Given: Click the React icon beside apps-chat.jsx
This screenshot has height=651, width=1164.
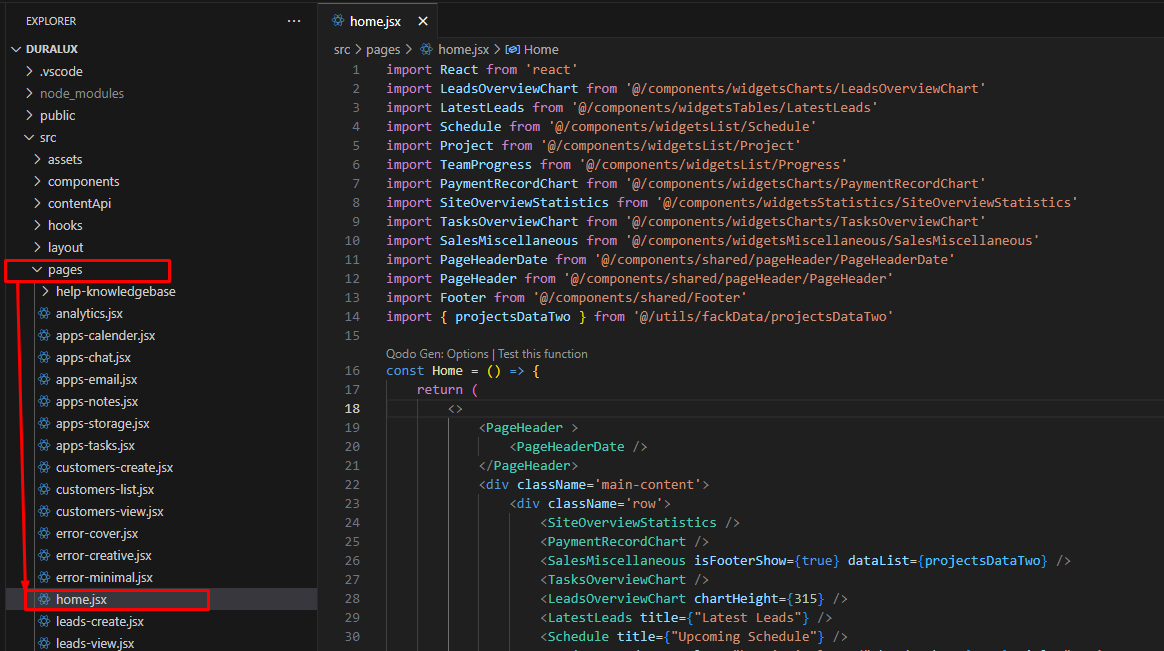Looking at the screenshot, I should tap(45, 357).
